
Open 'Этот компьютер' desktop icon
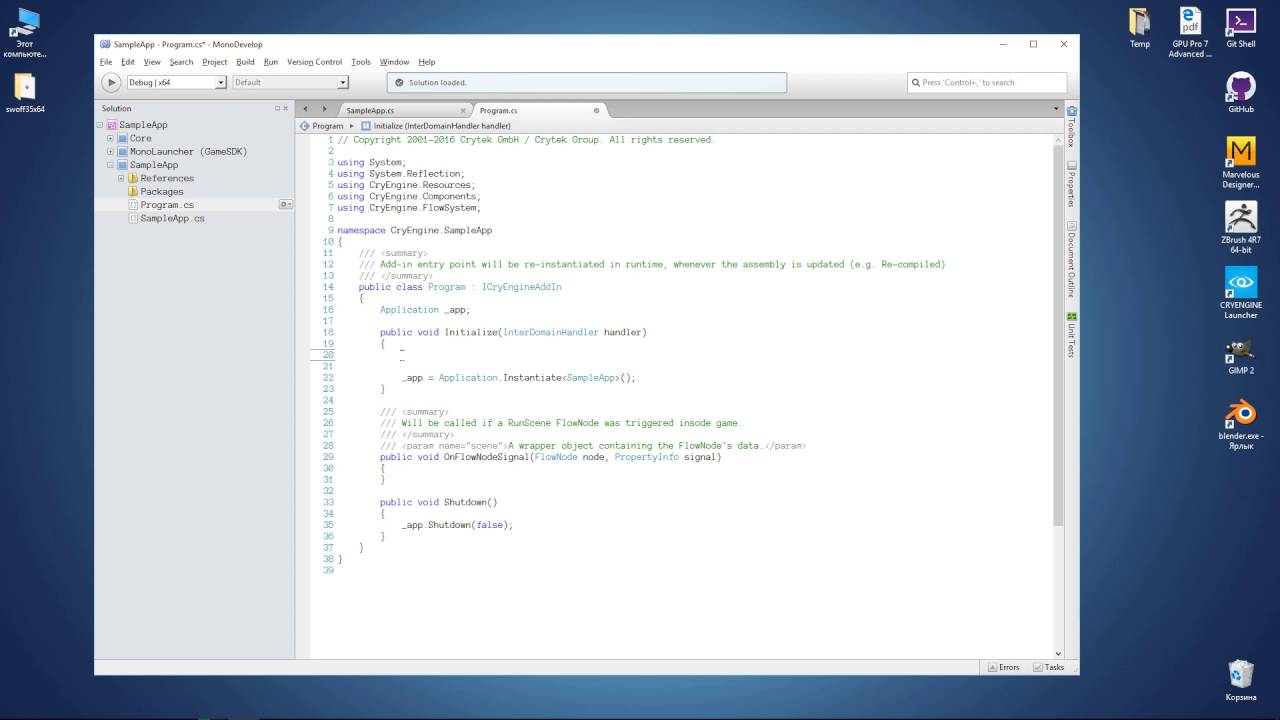click(25, 33)
